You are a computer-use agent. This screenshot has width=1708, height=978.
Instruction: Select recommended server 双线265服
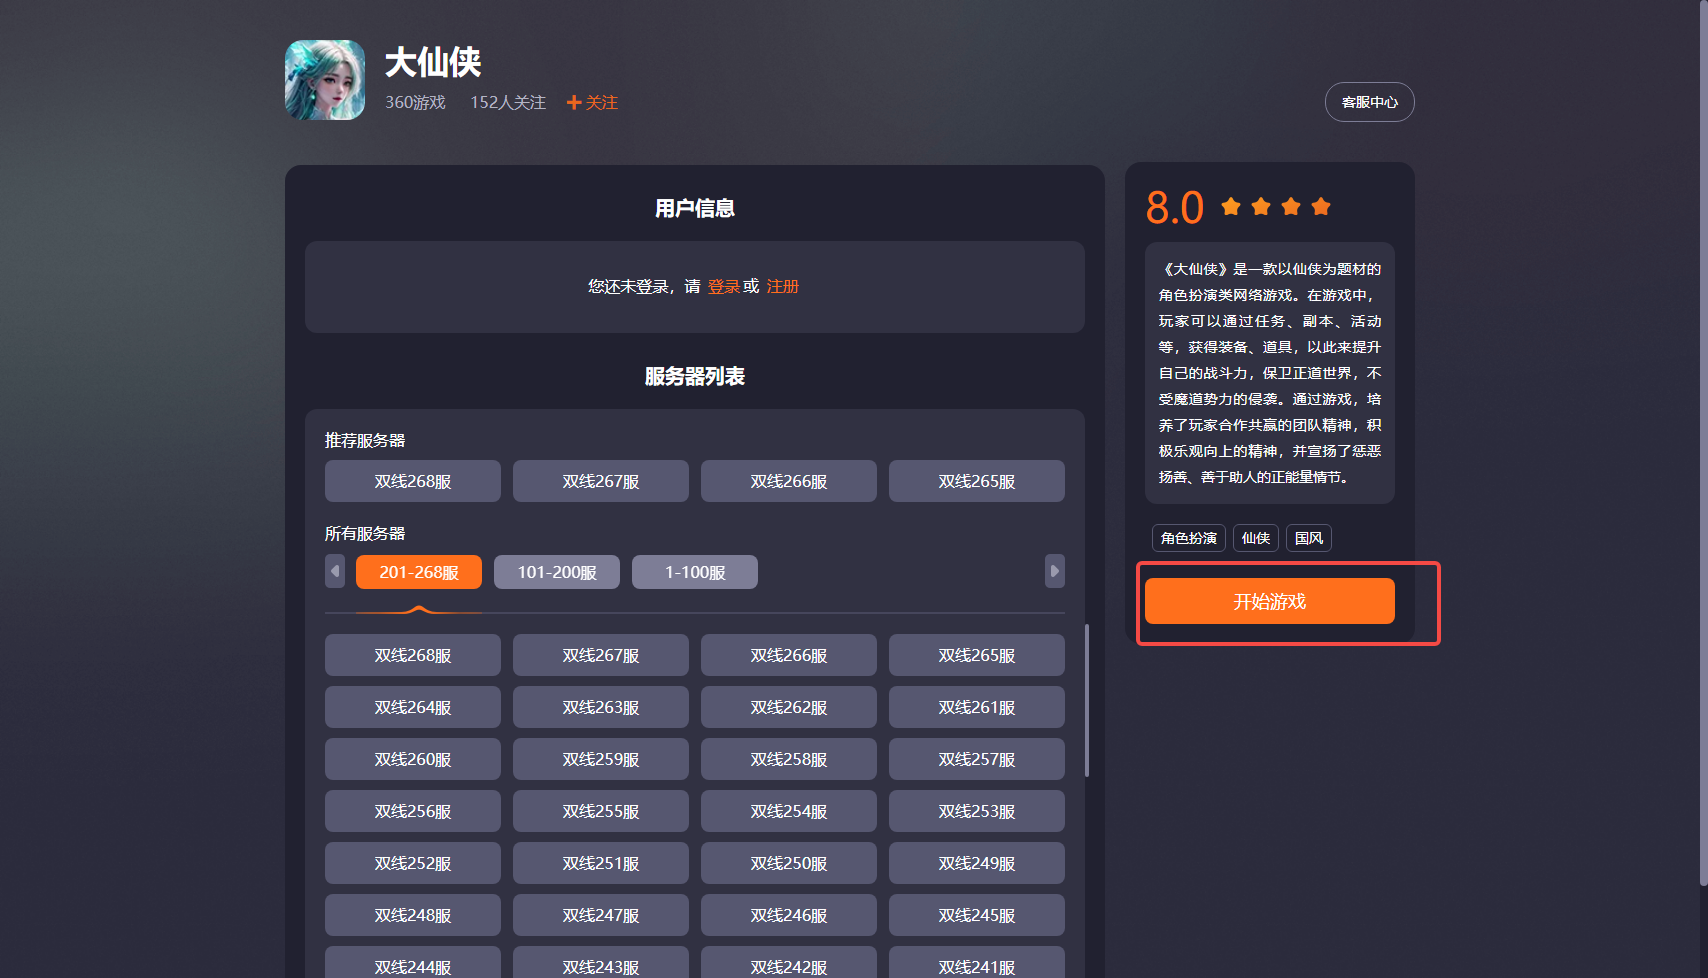(976, 481)
